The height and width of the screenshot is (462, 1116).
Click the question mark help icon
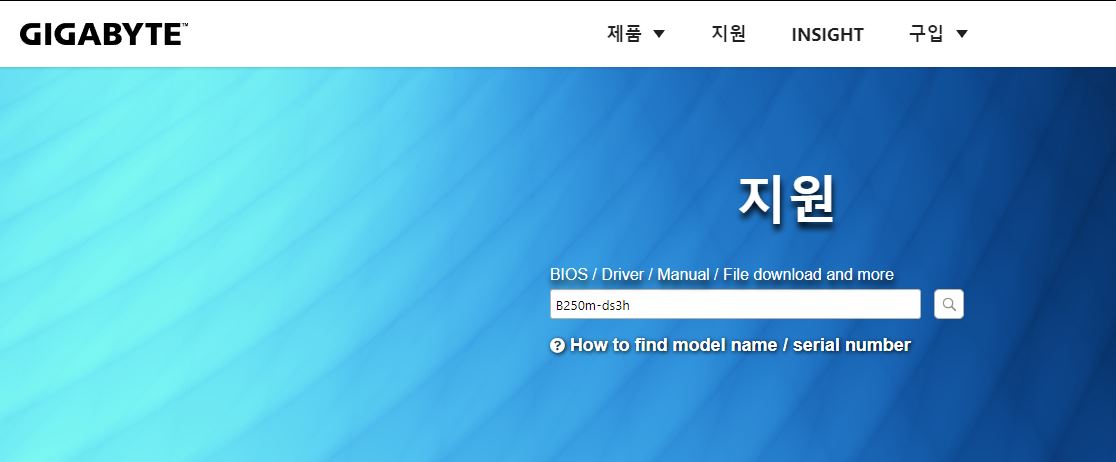557,346
